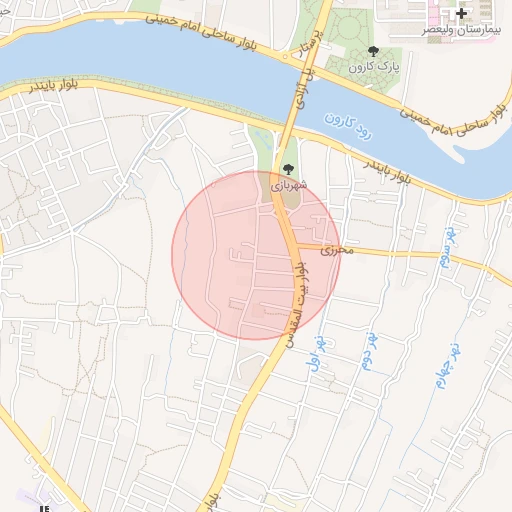Click the tree icon above شهربازی
The image size is (512, 512).
[288, 169]
